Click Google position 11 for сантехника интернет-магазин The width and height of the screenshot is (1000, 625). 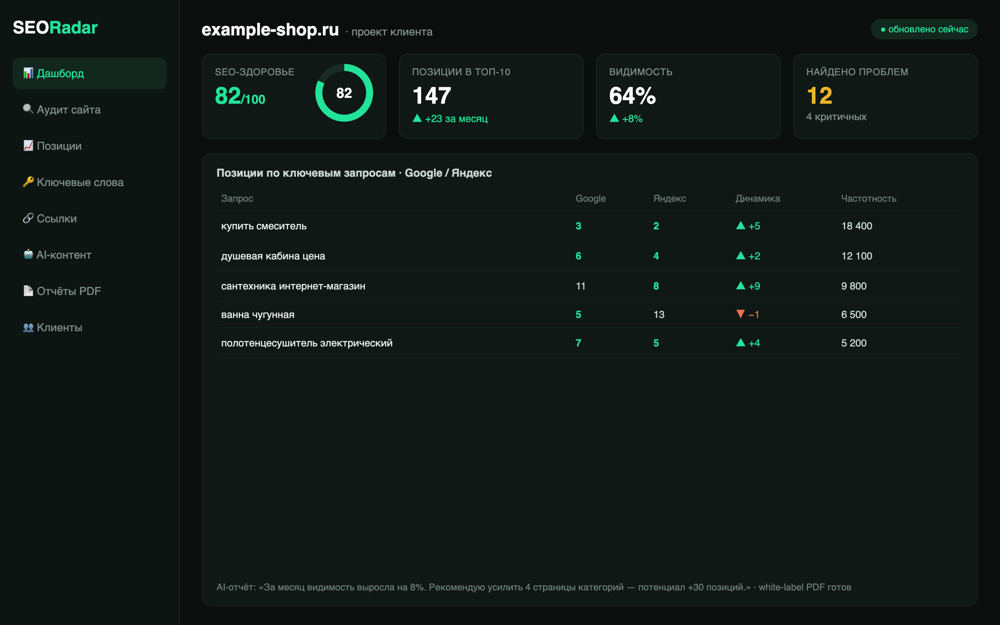click(580, 286)
